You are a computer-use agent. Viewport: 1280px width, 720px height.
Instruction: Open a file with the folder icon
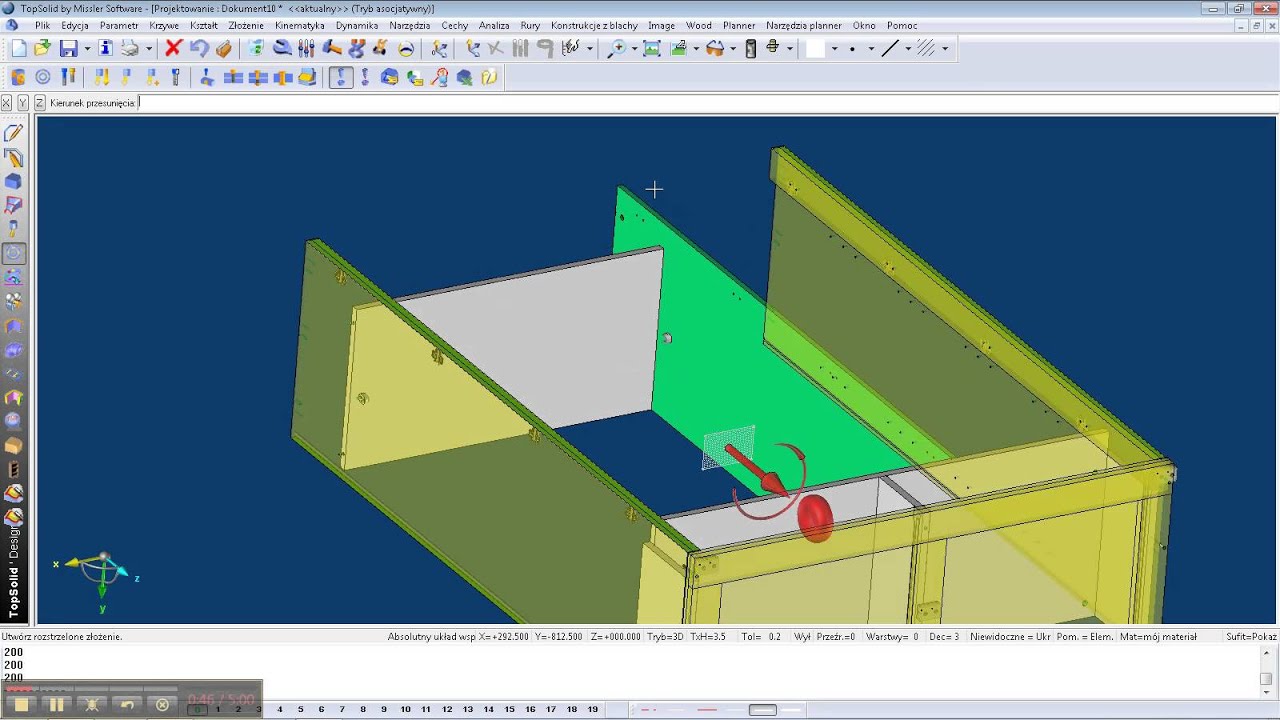click(42, 48)
